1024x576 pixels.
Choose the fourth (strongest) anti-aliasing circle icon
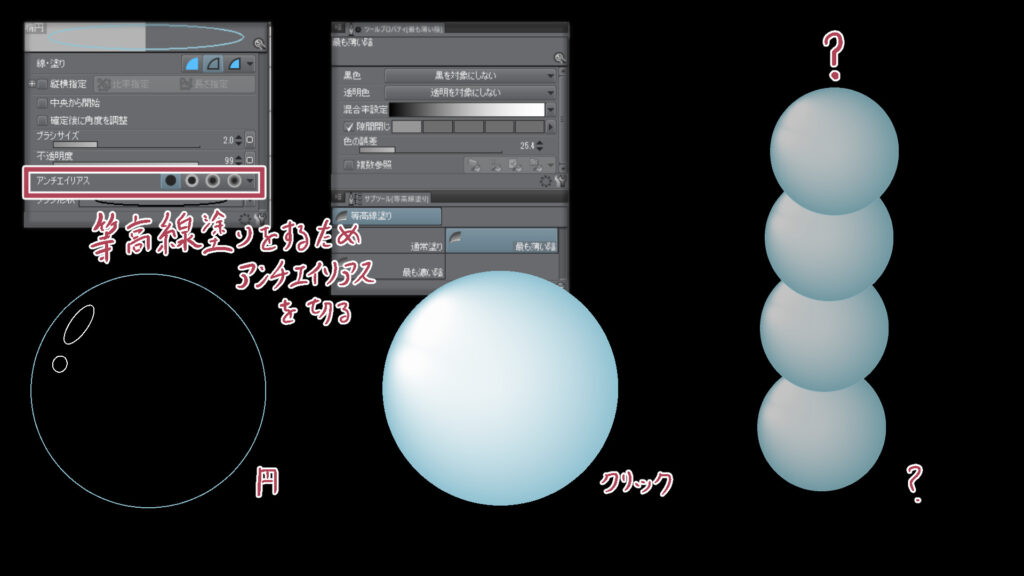click(x=234, y=181)
